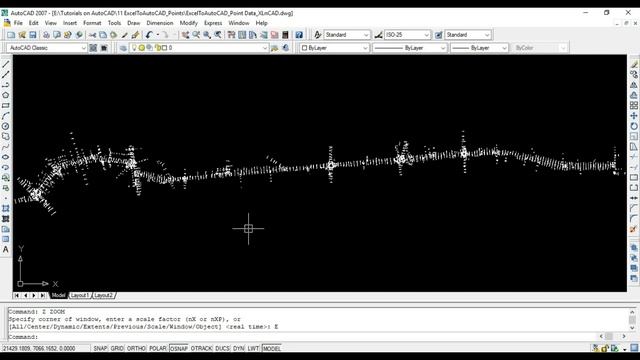Cut selection with the scissors icon
The image size is (640, 360).
pyautogui.click(x=93, y=35)
